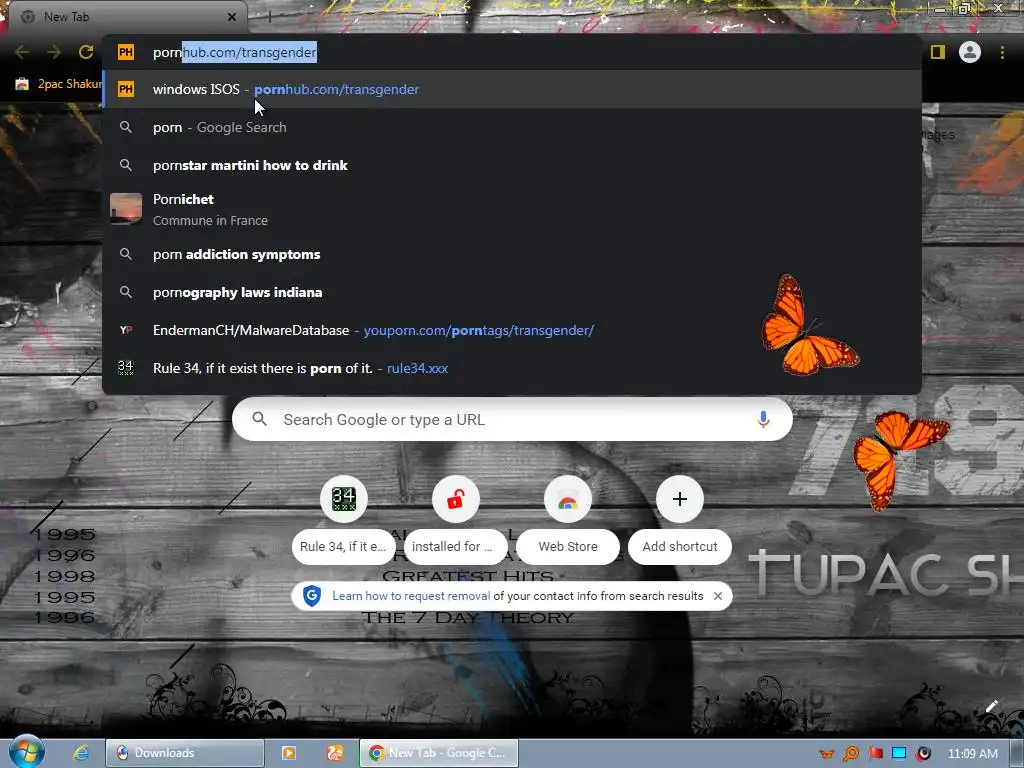The image size is (1024, 768).
Task: Choose the Rule 34 rule34.xxx suggestion
Action: (x=512, y=368)
